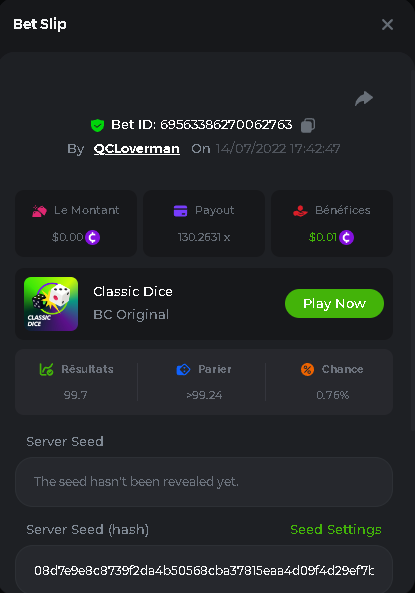Click the Parier blue dice icon
The width and height of the screenshot is (415, 593).
click(x=183, y=369)
